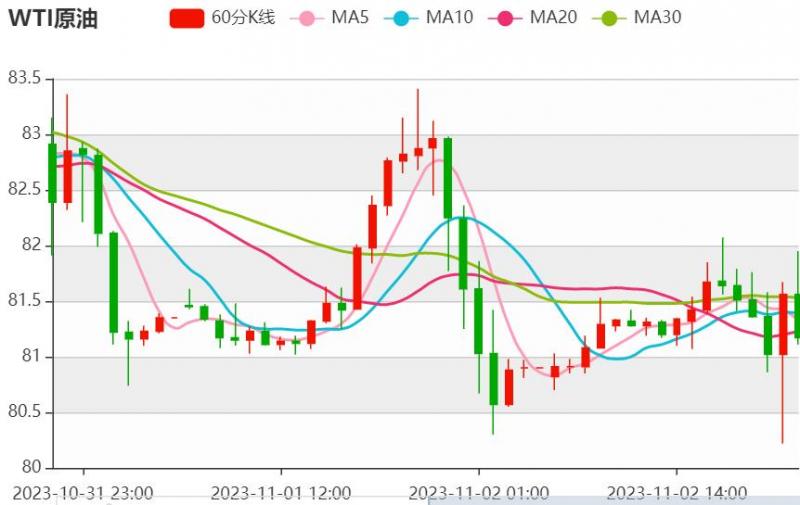Toggle the 60分K线 candlestick series legend
800x505 pixels.
point(222,18)
